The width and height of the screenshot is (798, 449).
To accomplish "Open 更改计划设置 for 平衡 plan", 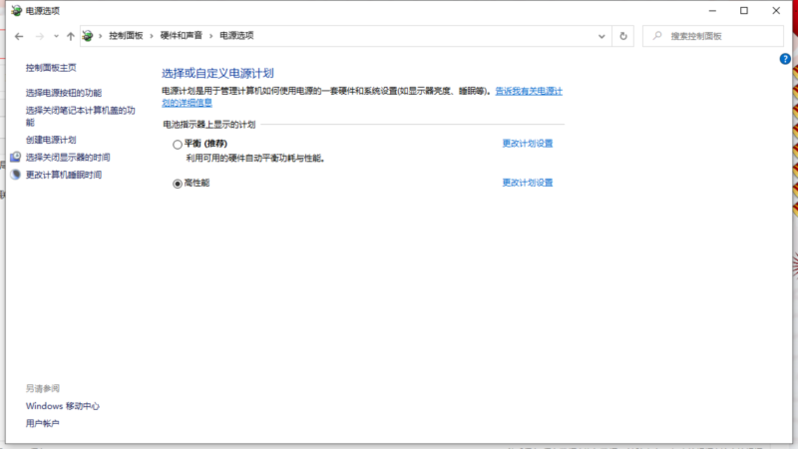I will tap(527, 143).
